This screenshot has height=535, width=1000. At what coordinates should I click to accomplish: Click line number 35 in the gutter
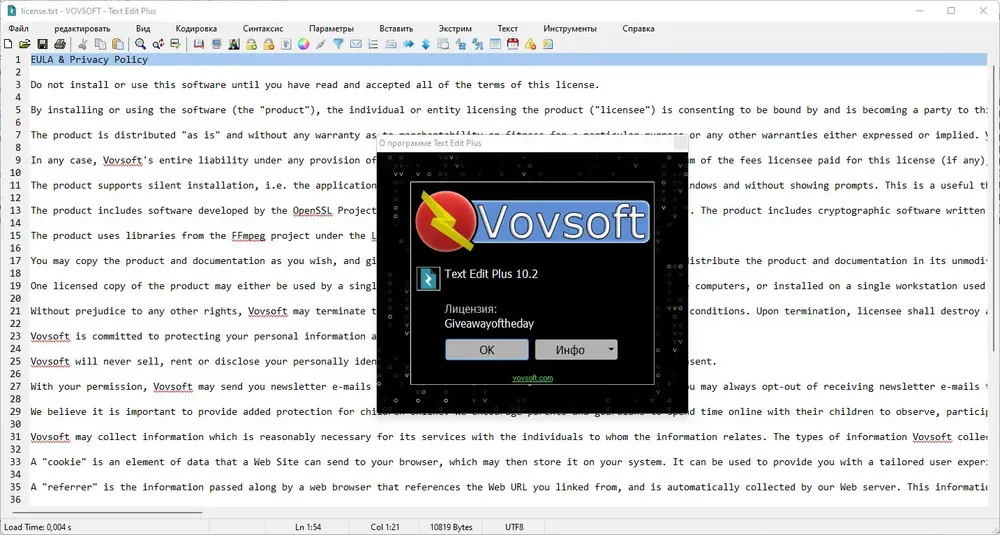(16, 487)
